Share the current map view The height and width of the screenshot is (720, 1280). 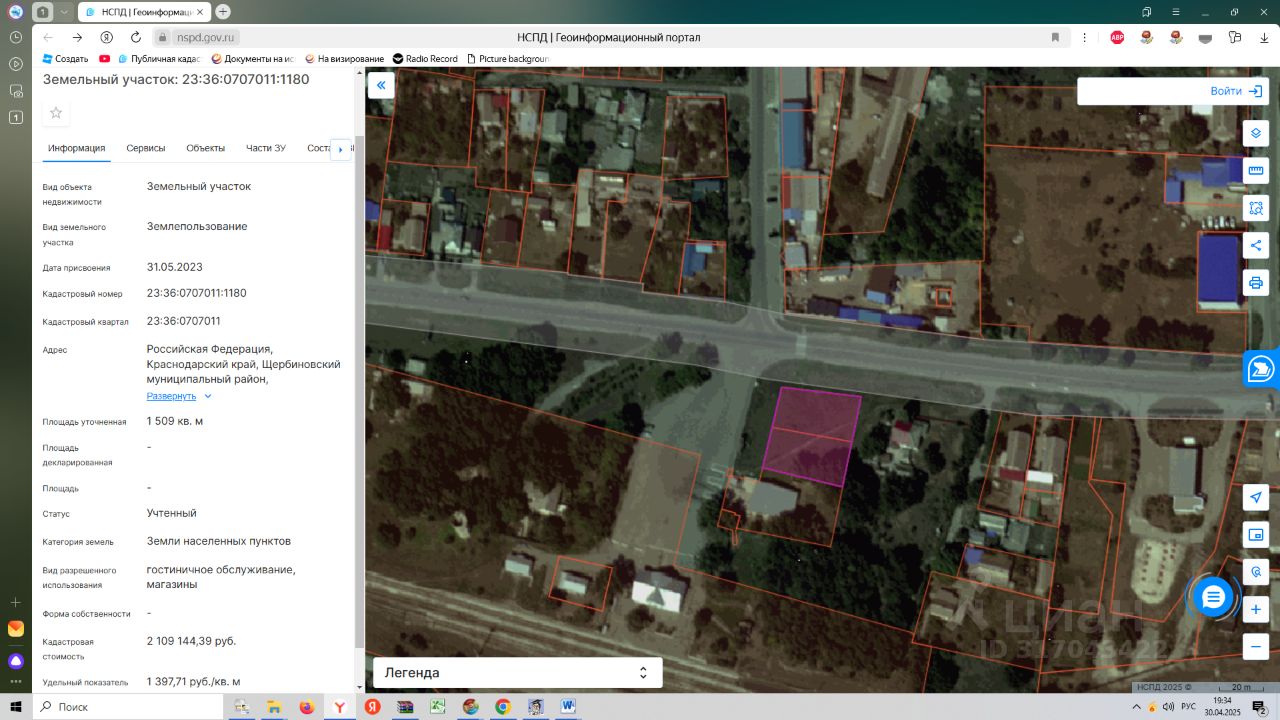click(x=1256, y=245)
